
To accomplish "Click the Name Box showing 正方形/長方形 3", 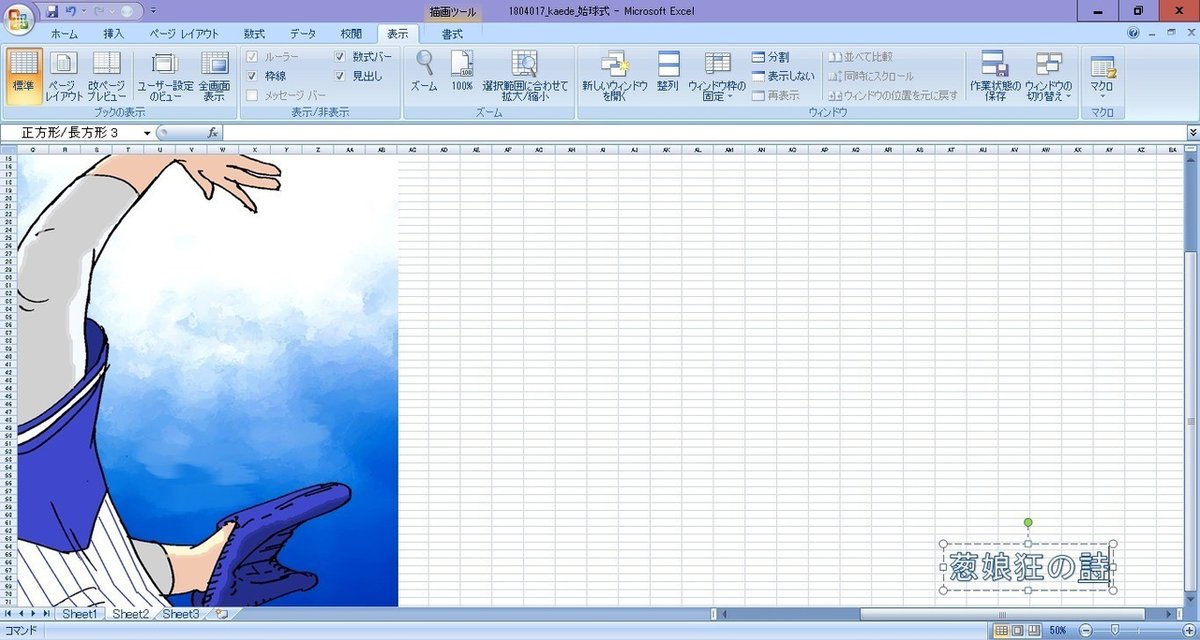I will coord(72,133).
